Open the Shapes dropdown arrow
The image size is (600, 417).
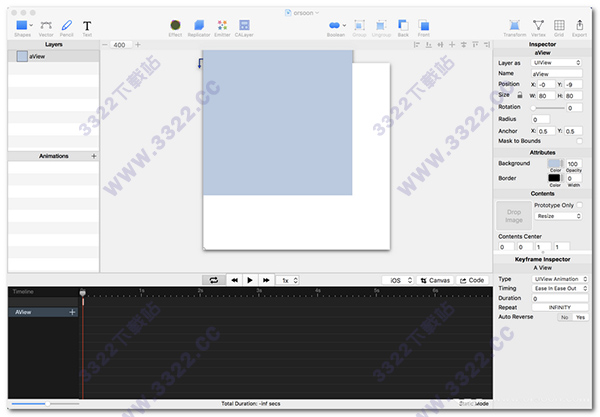point(31,25)
